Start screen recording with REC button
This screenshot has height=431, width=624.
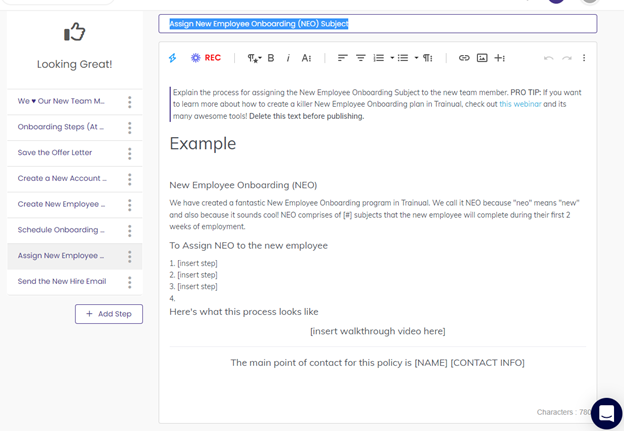[206, 58]
